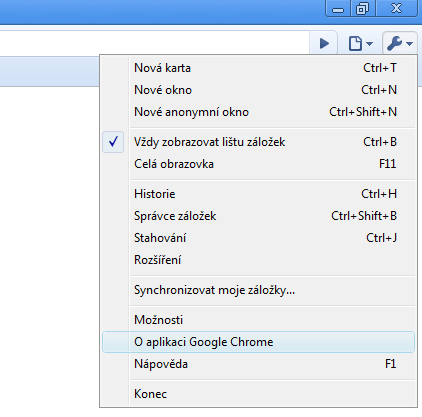The width and height of the screenshot is (422, 417).
Task: Open Možnosti options
Action: point(258,320)
